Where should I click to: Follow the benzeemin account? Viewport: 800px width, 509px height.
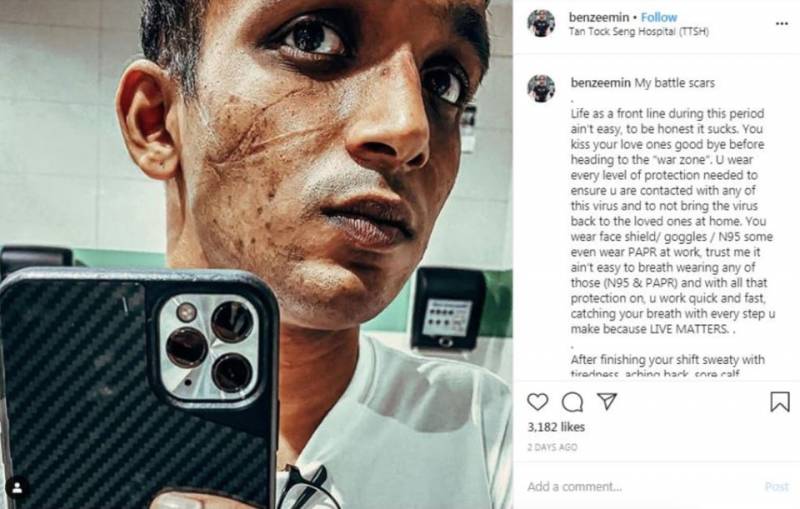click(x=659, y=17)
